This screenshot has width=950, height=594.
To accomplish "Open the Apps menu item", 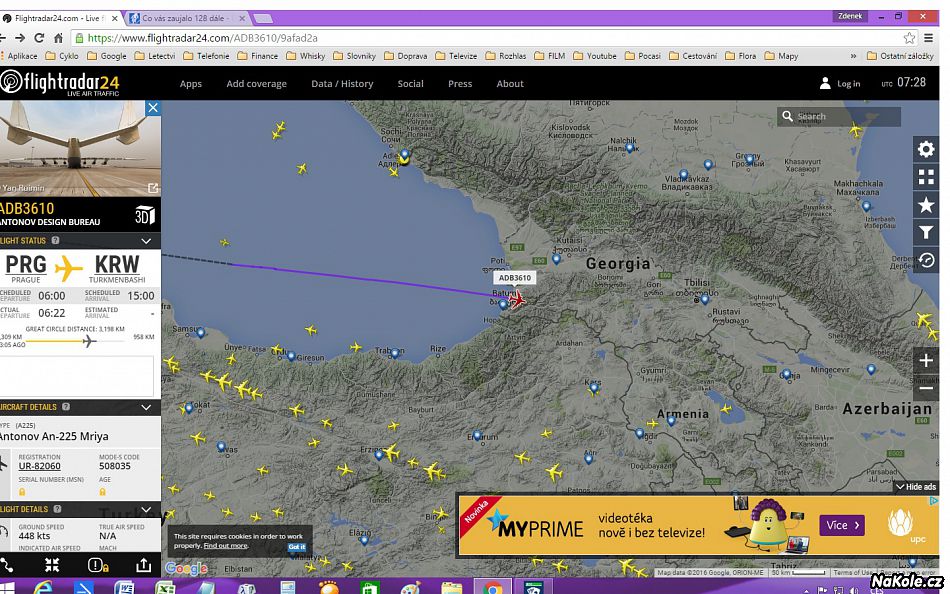I will pyautogui.click(x=191, y=84).
